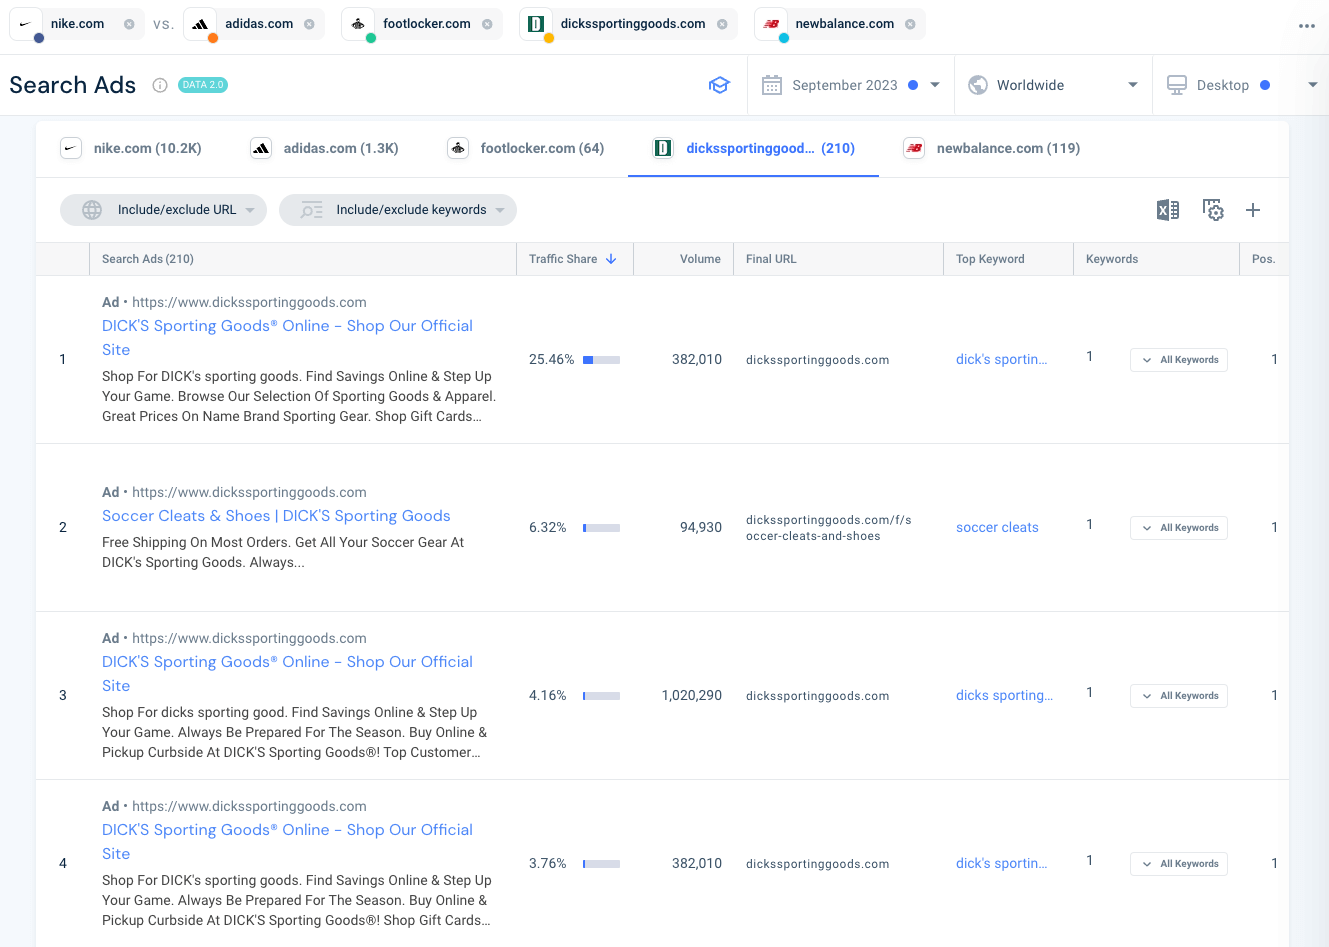Click the info icon beside Search Ads title
Viewport: 1329px width, 947px height.
tap(159, 85)
